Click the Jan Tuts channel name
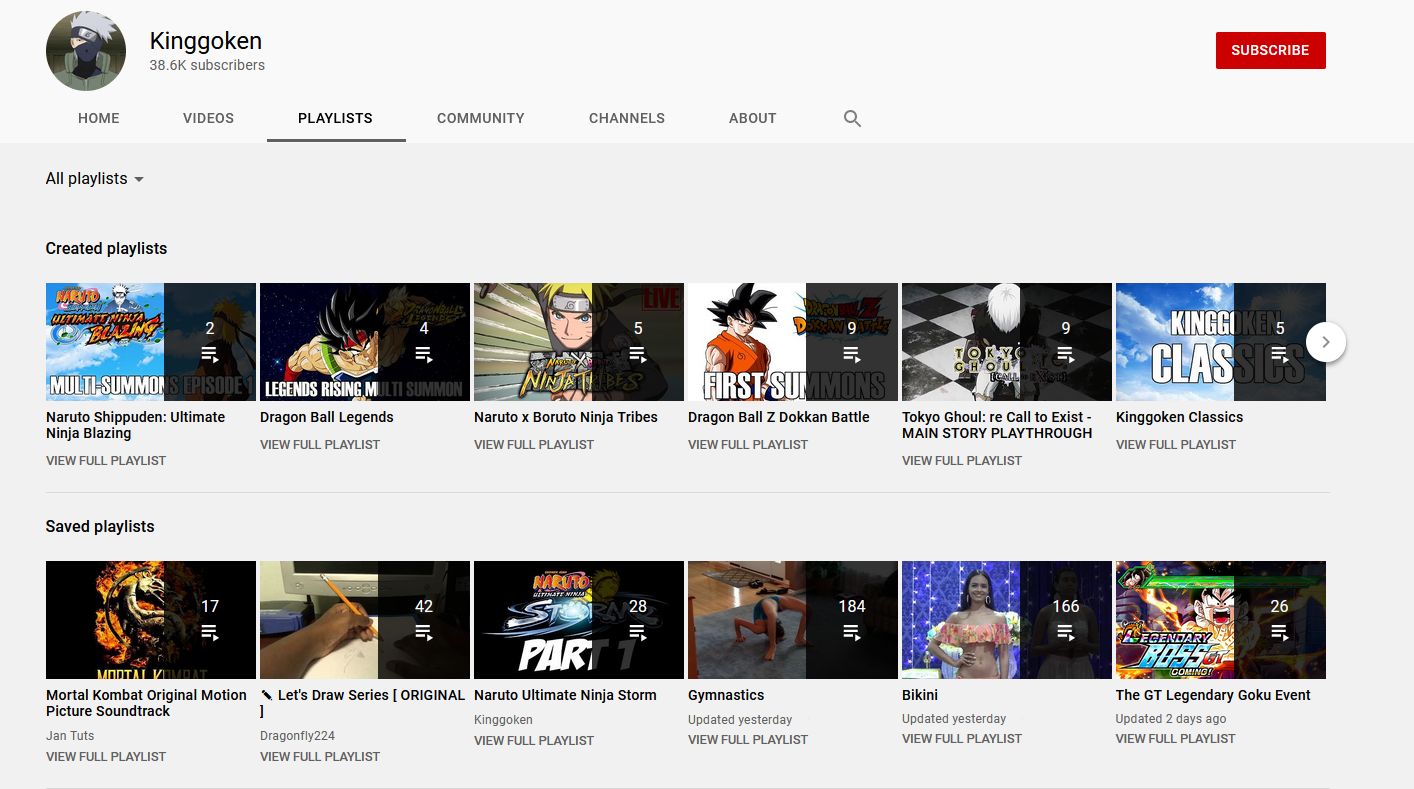The height and width of the screenshot is (789, 1414). point(70,736)
